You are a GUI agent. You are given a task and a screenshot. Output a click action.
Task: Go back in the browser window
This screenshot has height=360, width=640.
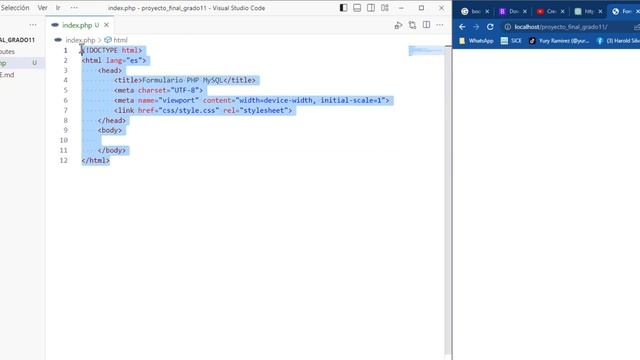click(x=462, y=27)
